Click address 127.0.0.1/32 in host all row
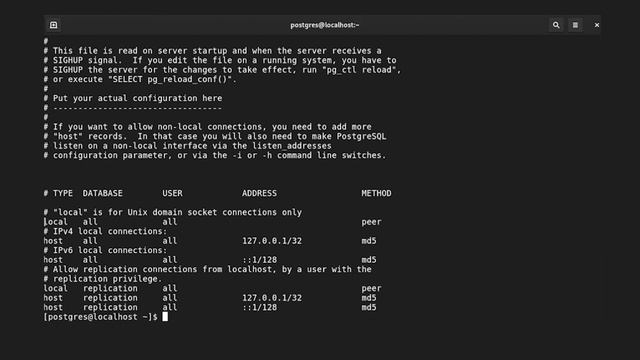The image size is (640, 360). coord(272,241)
